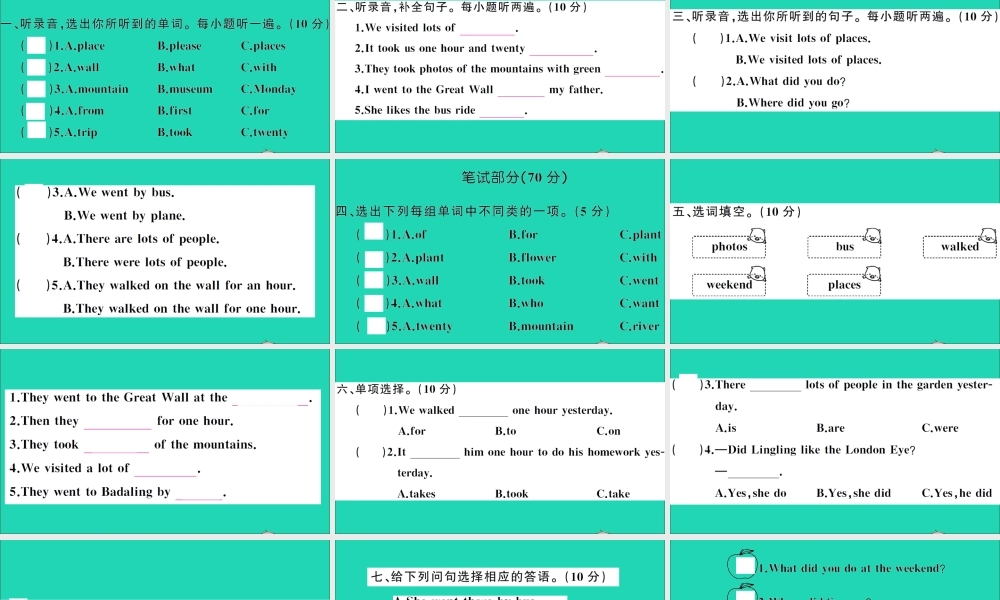Select the 'photos' word box
Image resolution: width=1000 pixels, height=600 pixels.
729,247
